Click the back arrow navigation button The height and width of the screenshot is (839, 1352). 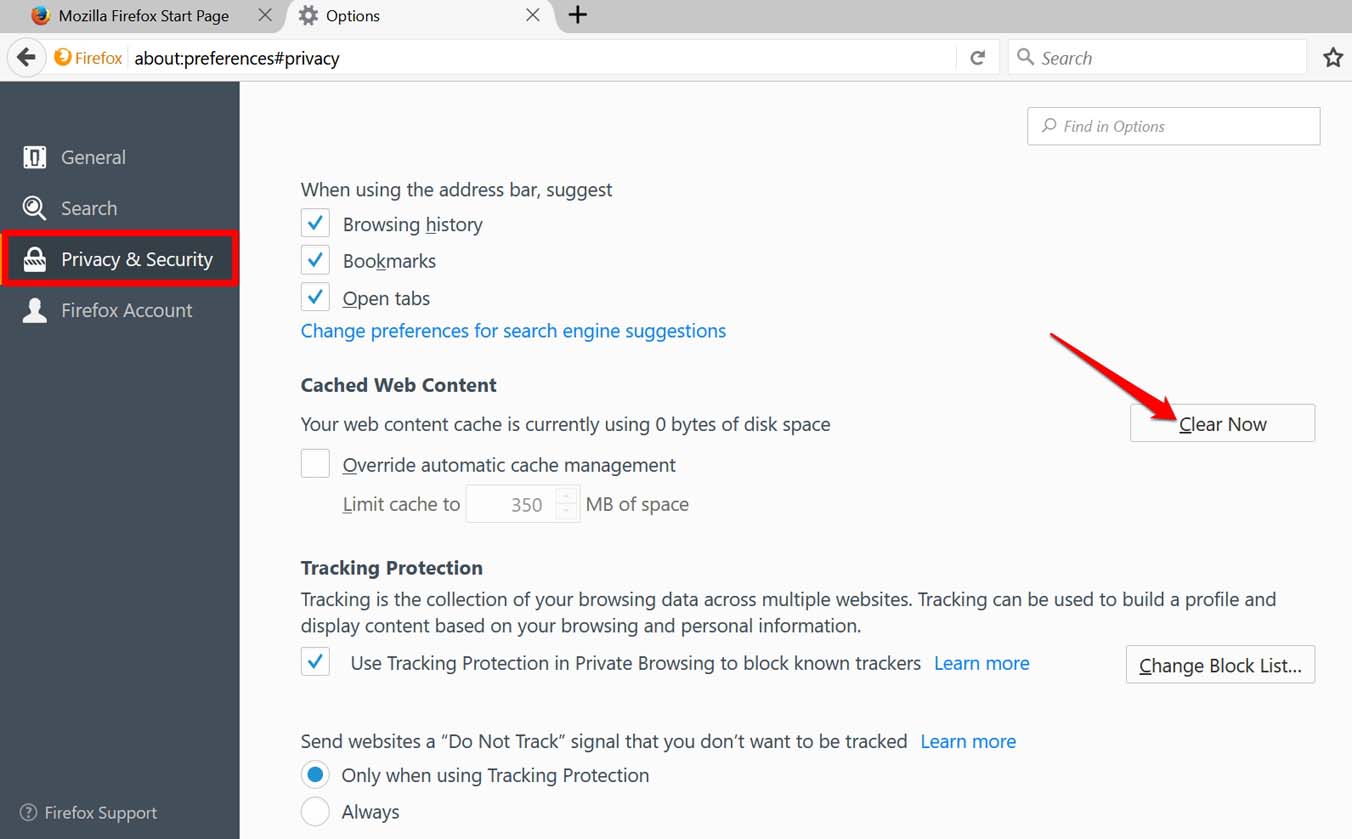pos(27,58)
